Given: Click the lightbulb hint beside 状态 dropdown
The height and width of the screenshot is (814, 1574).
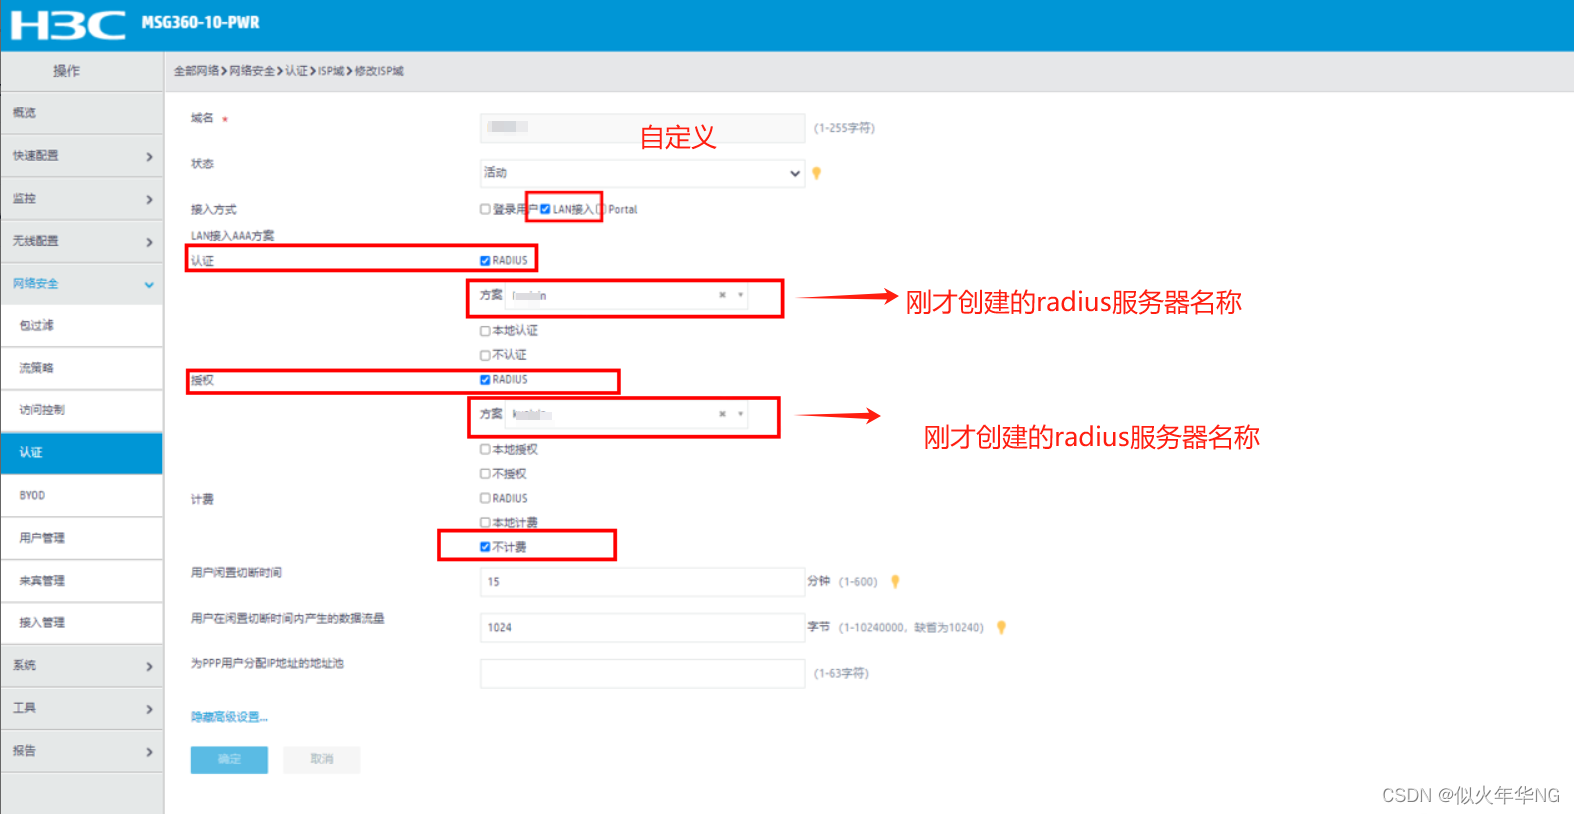Looking at the screenshot, I should point(817,173).
